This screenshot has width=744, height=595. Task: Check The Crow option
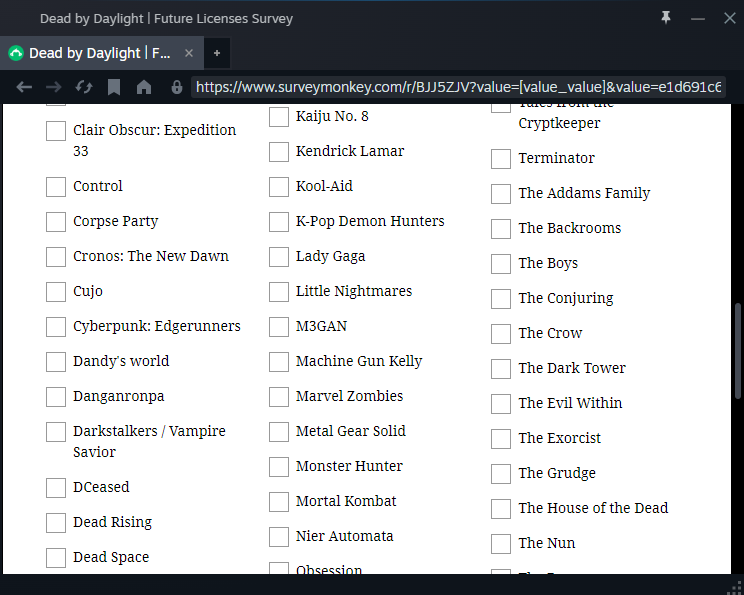(501, 334)
